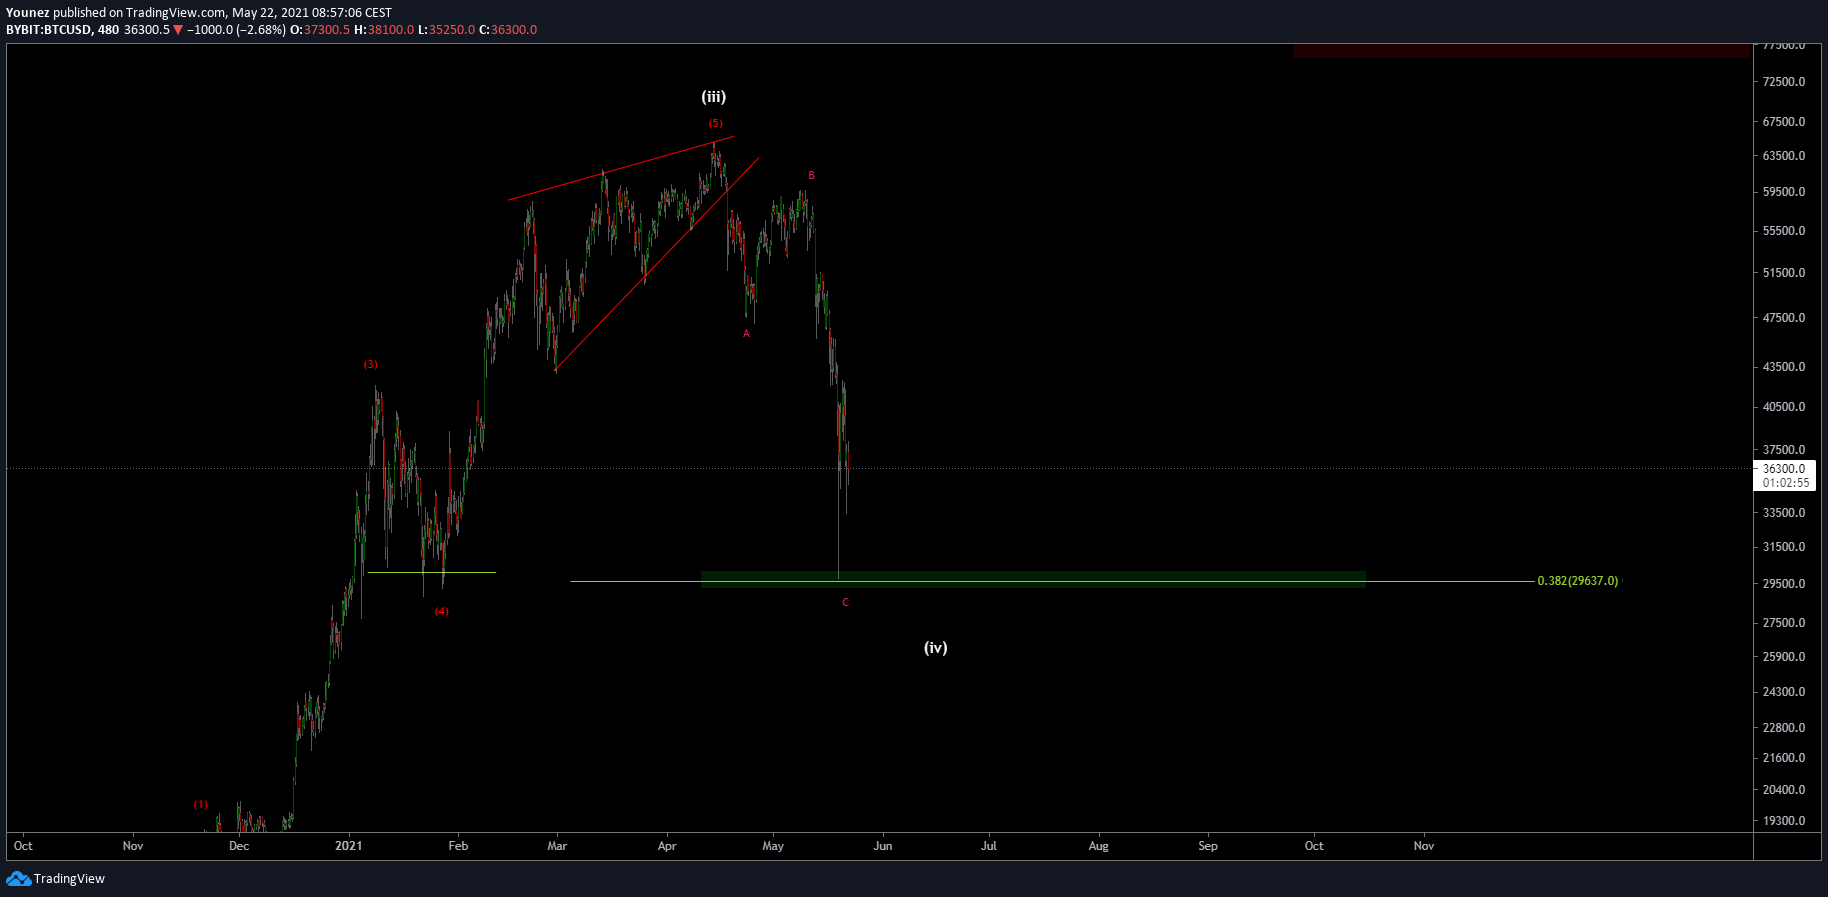Select the close value C:36300.0
The height and width of the screenshot is (897, 1828).
[x=508, y=30]
